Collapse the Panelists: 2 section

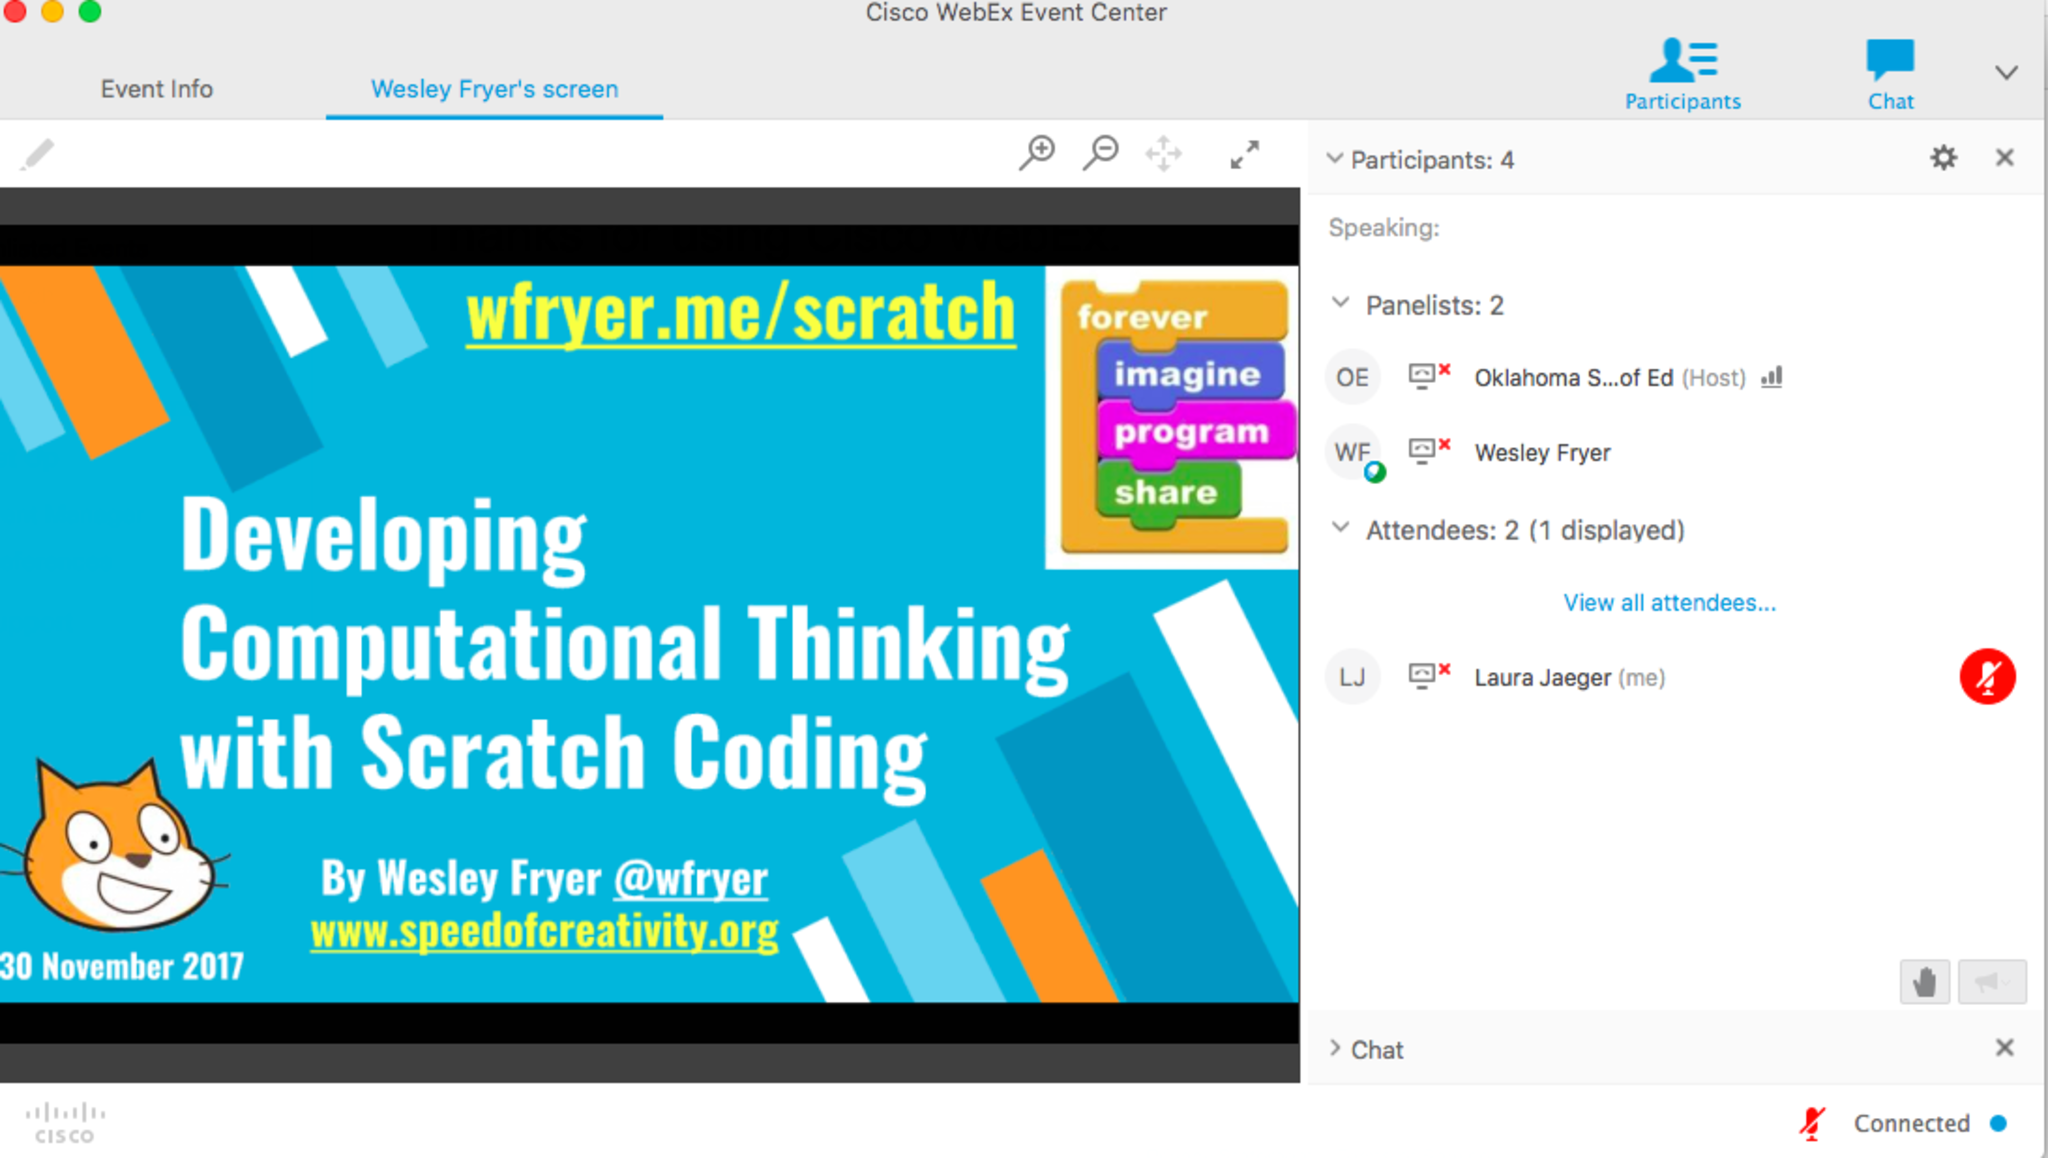(1341, 304)
